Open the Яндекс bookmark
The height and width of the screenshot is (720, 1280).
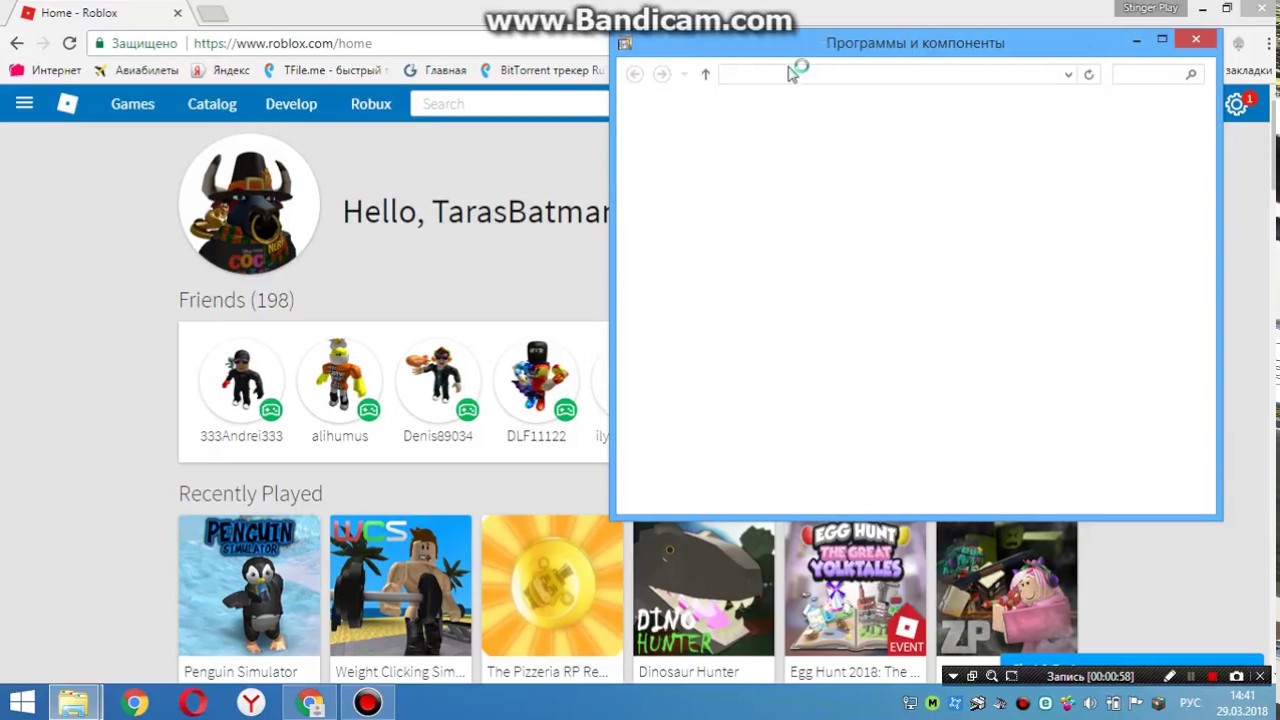coord(221,70)
